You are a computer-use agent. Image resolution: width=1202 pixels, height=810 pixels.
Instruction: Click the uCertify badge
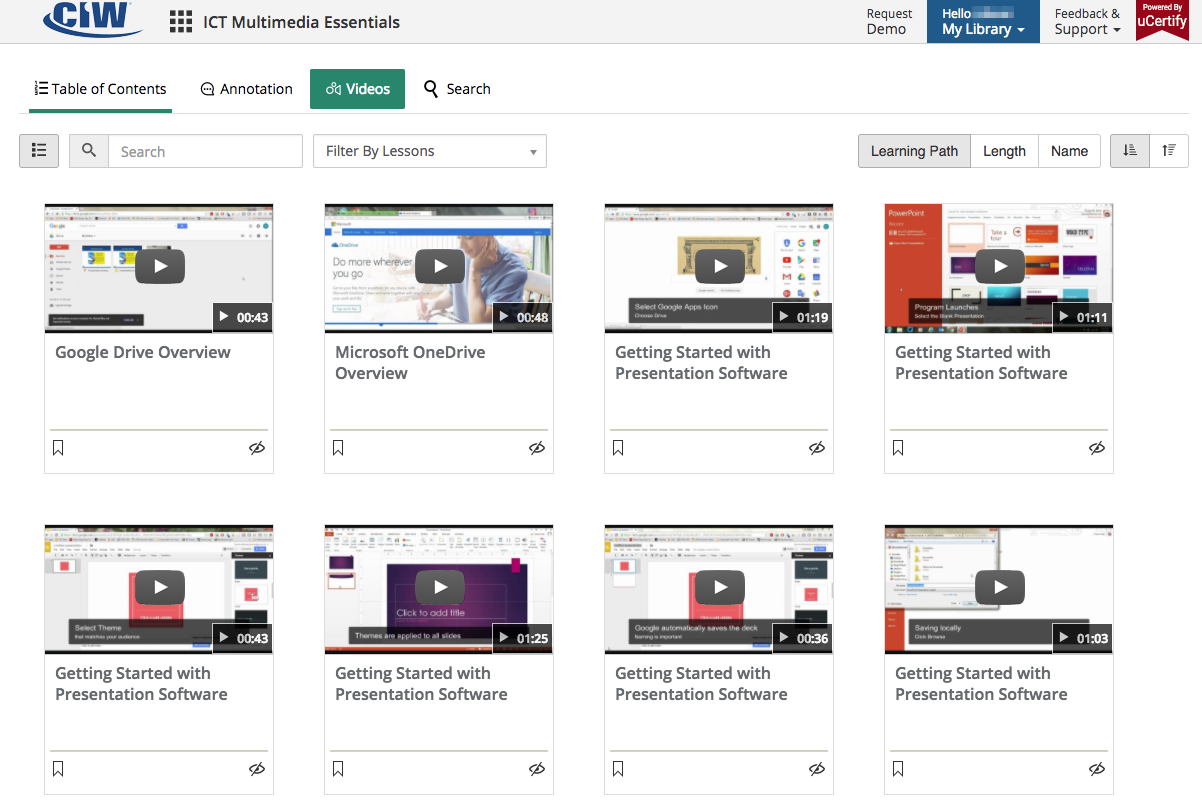click(1162, 20)
